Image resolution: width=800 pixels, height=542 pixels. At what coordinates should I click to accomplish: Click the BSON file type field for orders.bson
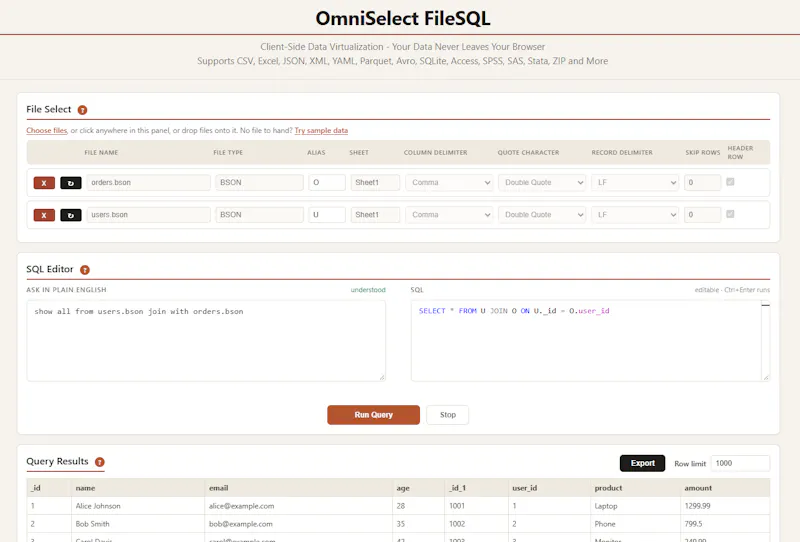click(259, 183)
